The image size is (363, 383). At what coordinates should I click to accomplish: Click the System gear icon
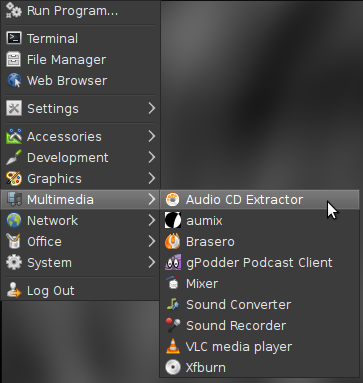tap(14, 262)
